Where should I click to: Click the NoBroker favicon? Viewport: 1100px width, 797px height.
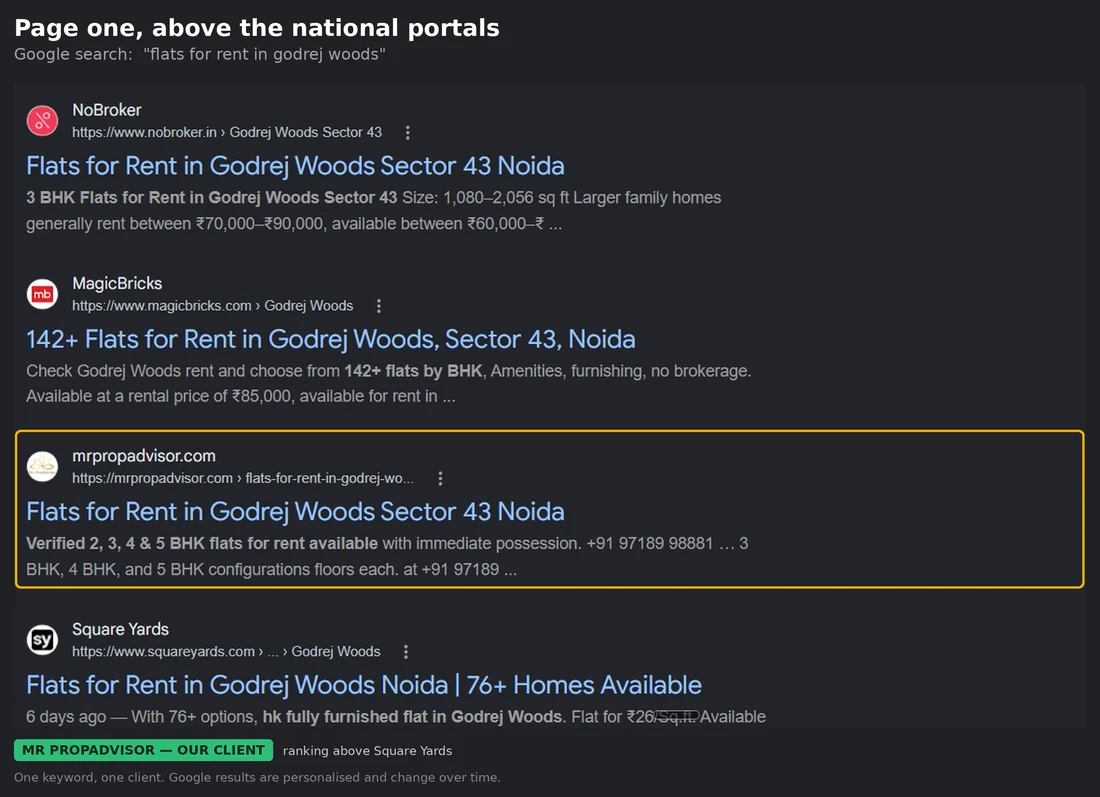(42, 121)
